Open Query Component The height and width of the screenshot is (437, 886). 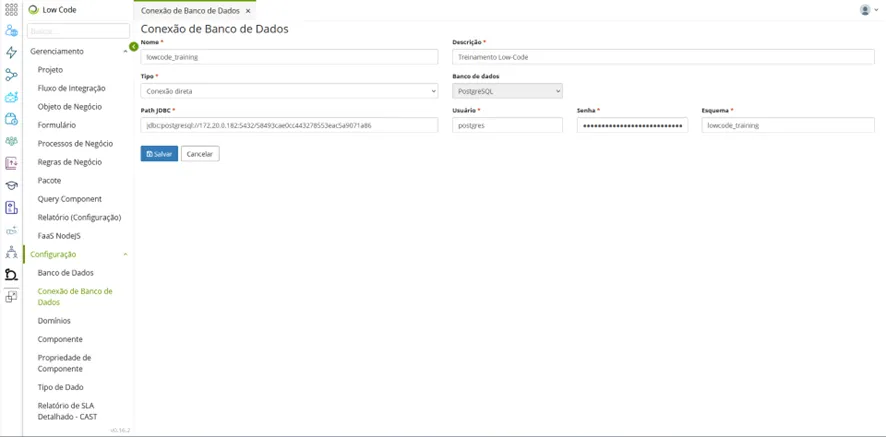[70, 199]
